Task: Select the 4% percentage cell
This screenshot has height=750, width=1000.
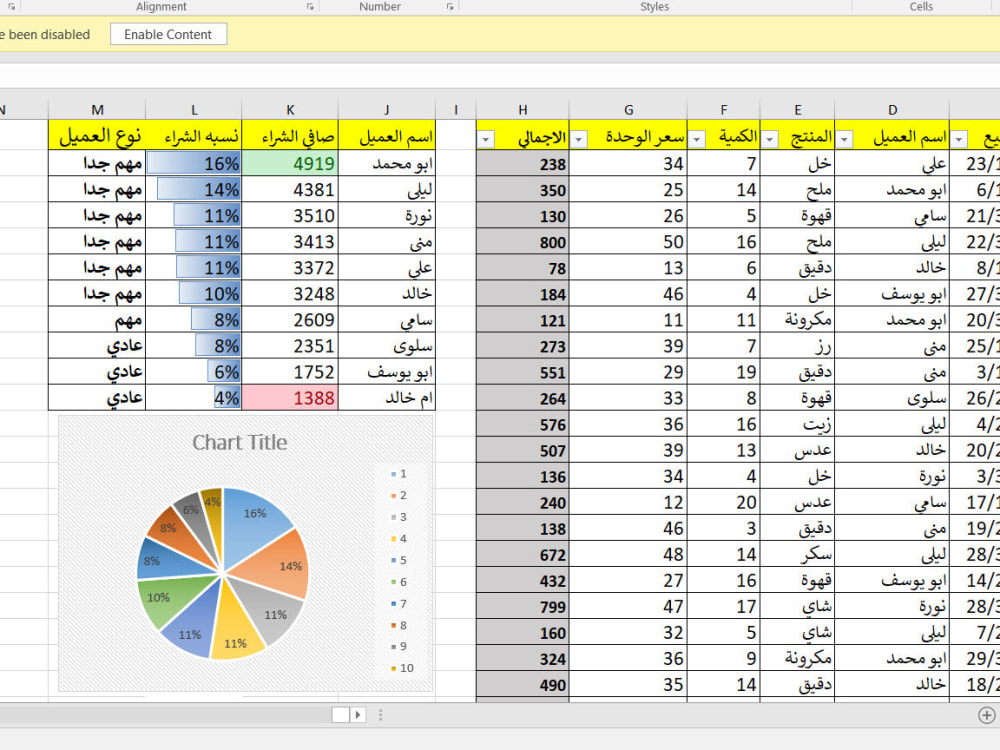Action: point(194,398)
